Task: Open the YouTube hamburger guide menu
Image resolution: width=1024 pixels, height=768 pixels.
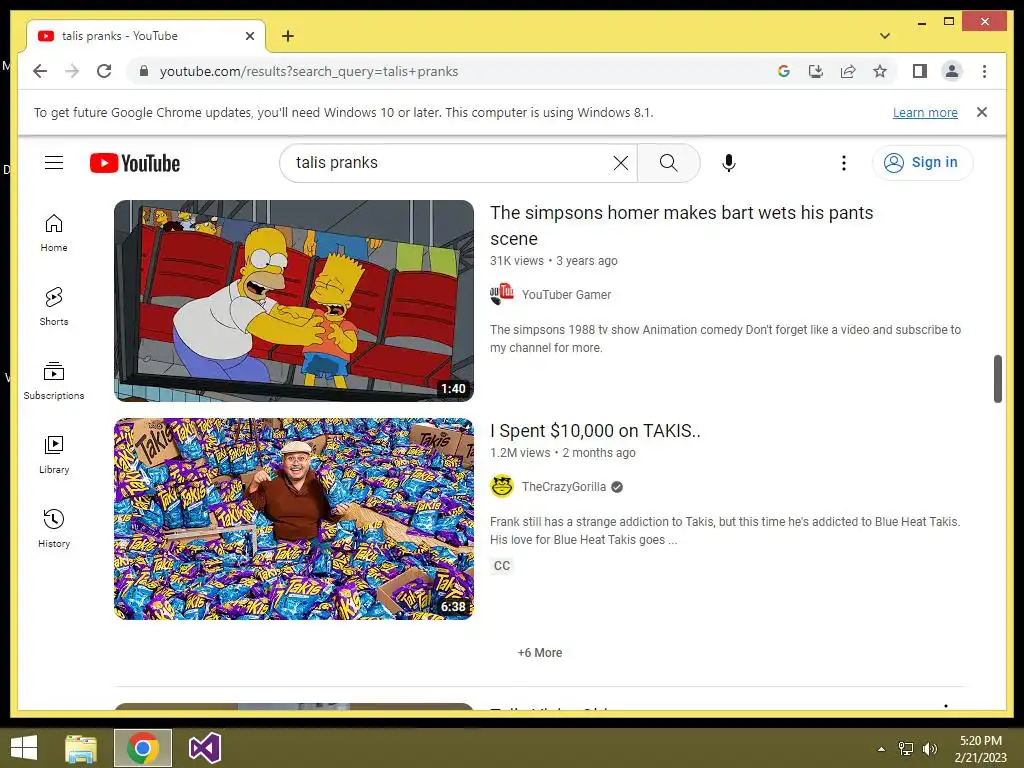Action: coord(54,163)
